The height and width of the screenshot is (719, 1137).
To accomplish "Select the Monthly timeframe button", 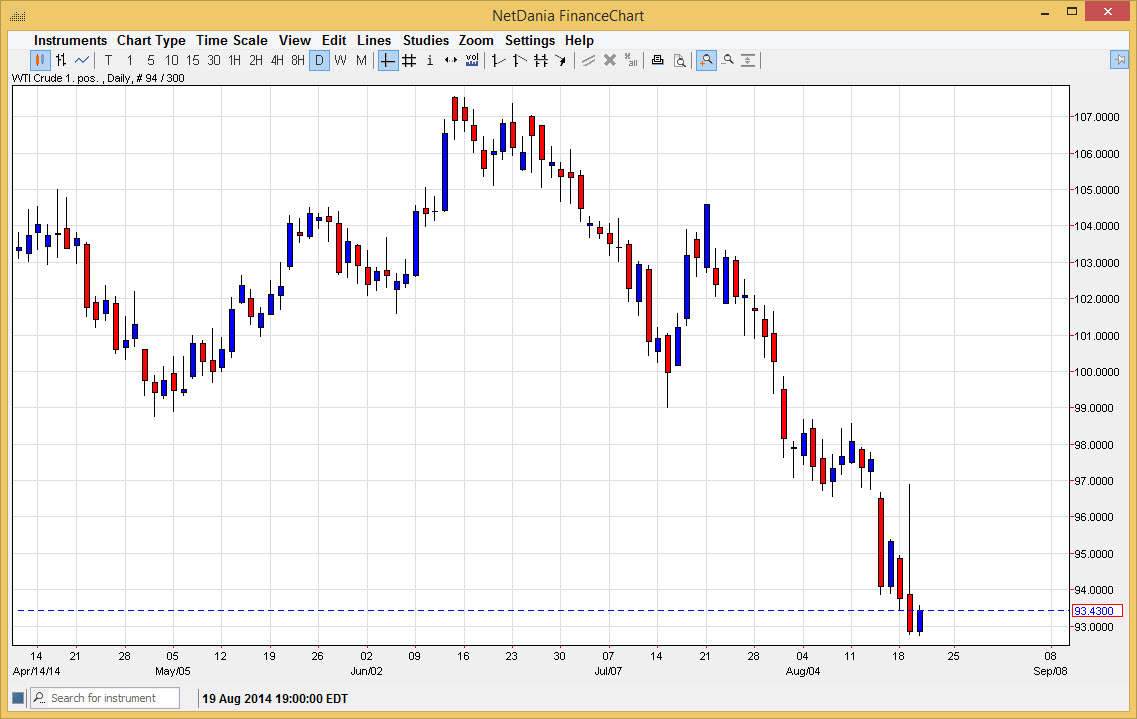I will click(361, 60).
